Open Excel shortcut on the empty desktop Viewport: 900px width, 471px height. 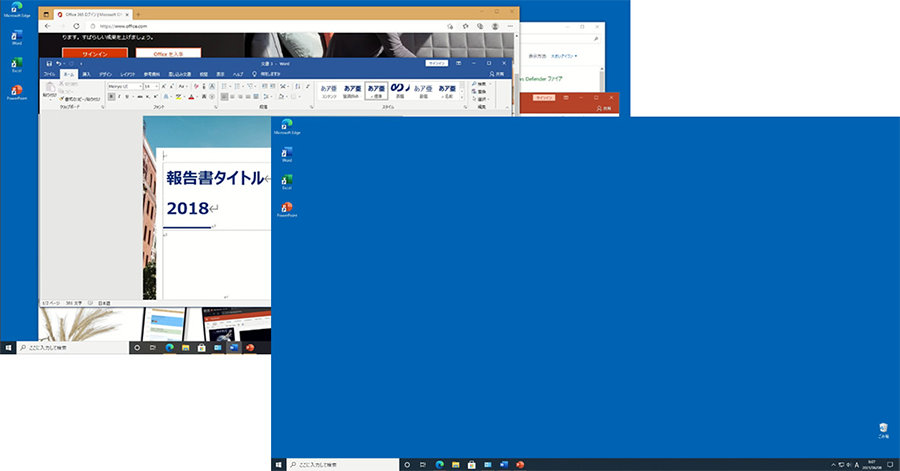(x=286, y=182)
